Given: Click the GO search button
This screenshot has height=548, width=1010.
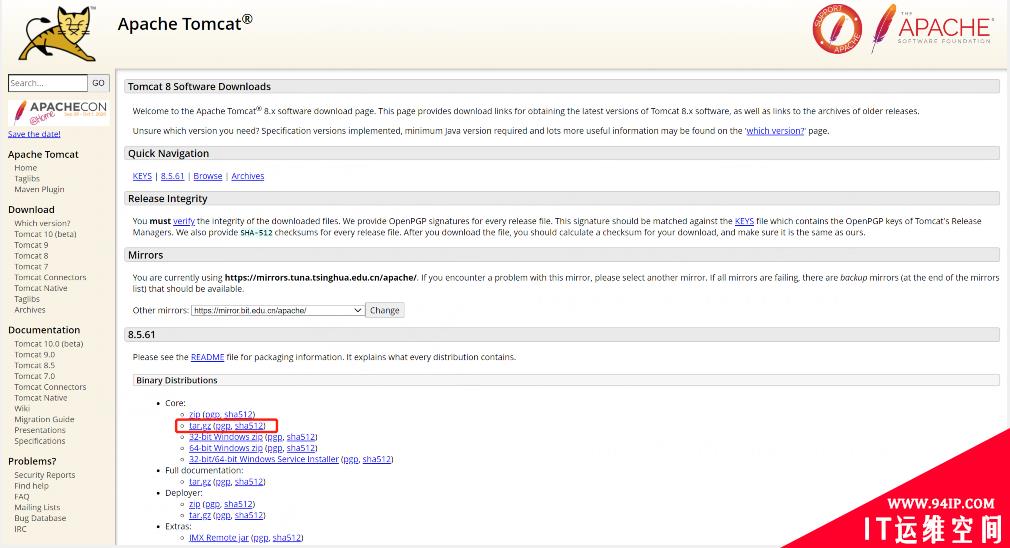Looking at the screenshot, I should coord(98,83).
